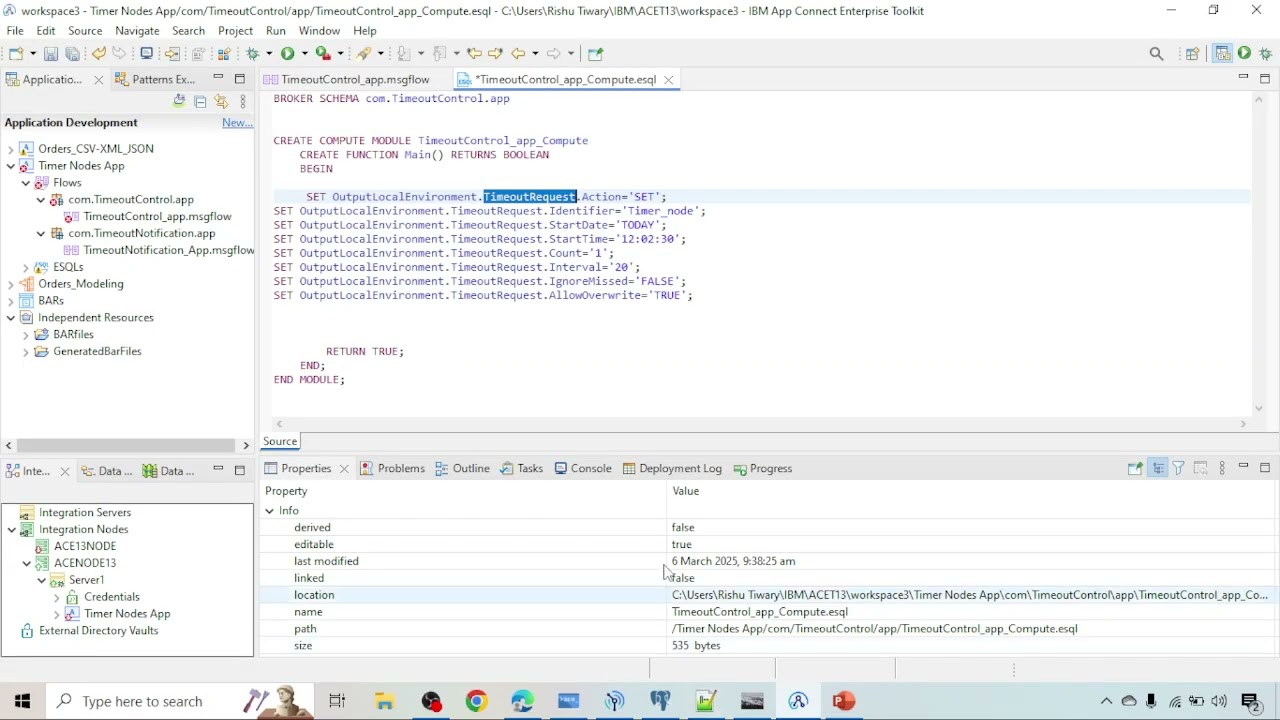1280x720 pixels.
Task: Open the Source menu
Action: (x=85, y=31)
